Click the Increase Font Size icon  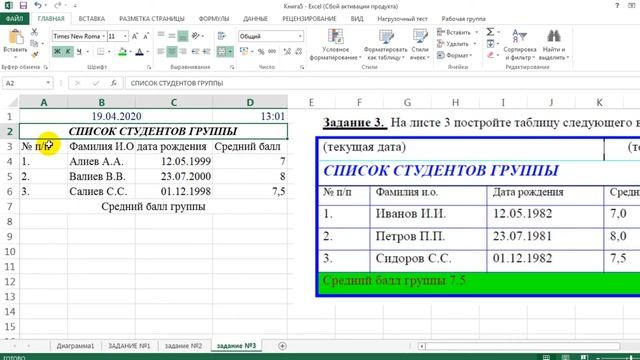pos(135,36)
